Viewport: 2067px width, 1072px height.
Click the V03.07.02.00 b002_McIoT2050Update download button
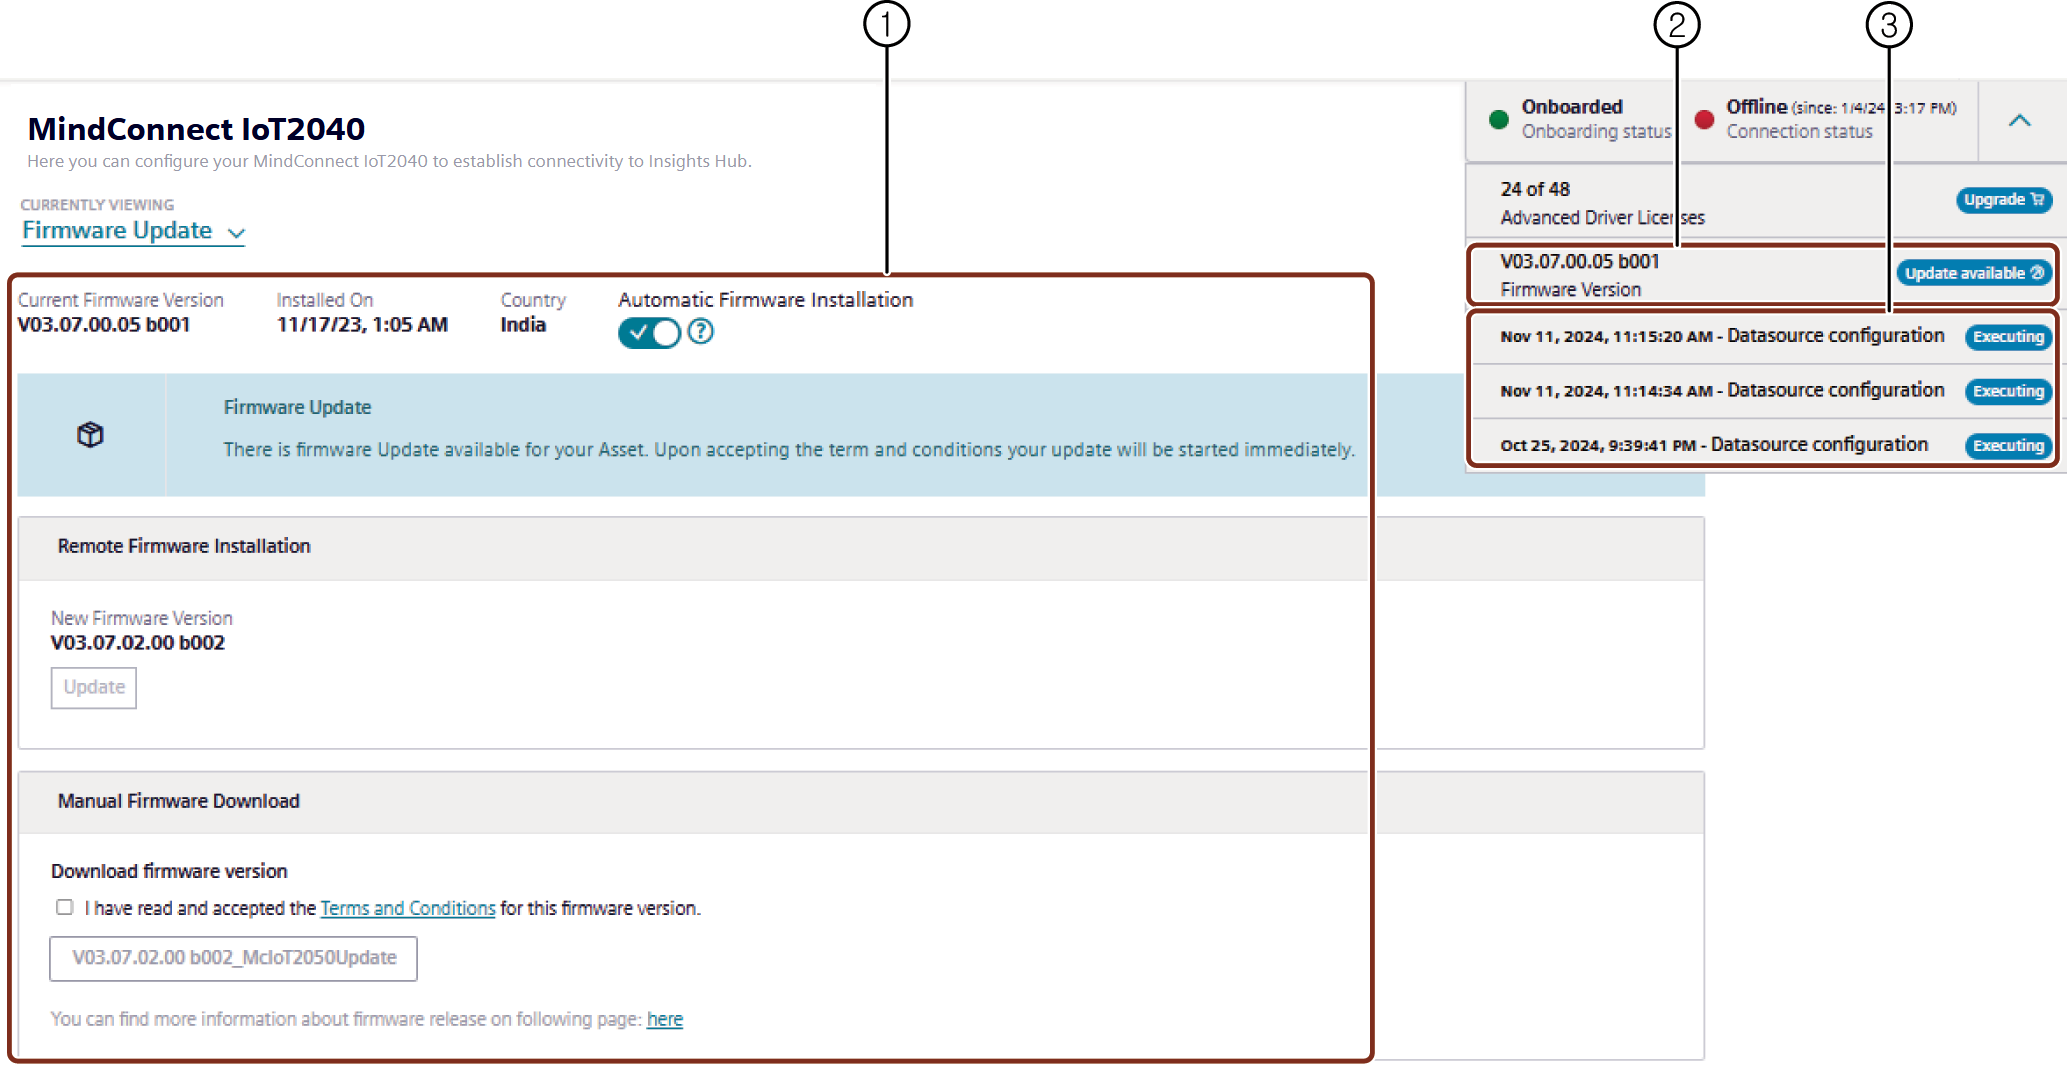point(233,958)
